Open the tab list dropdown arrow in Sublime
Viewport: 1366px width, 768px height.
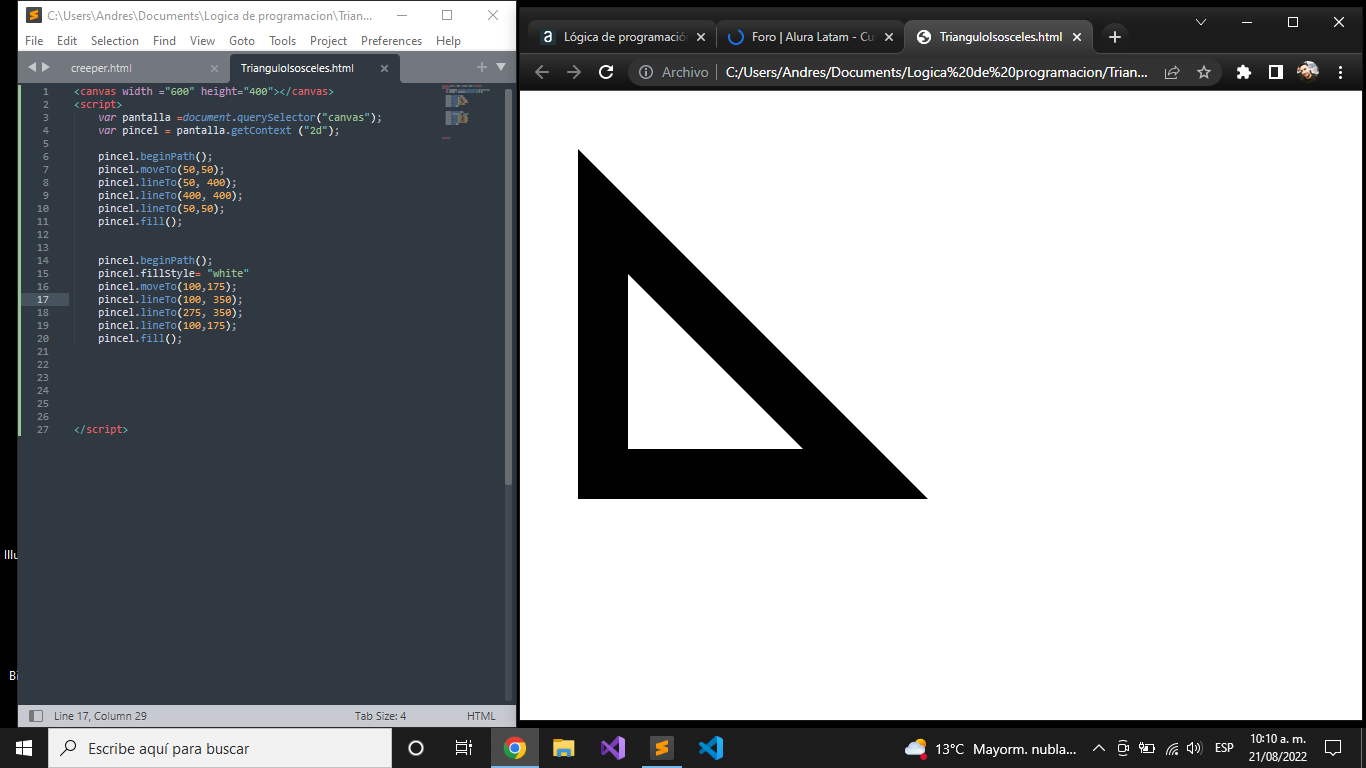click(x=501, y=67)
